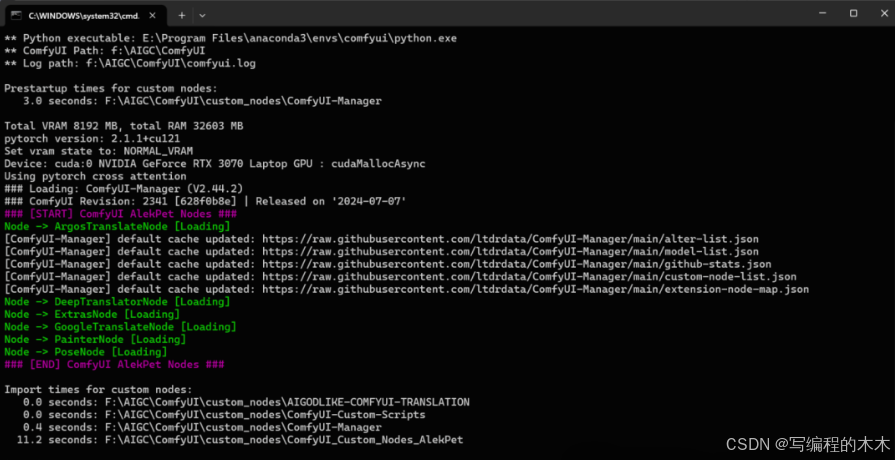
Task: Close the terminal window
Action: coord(882,14)
